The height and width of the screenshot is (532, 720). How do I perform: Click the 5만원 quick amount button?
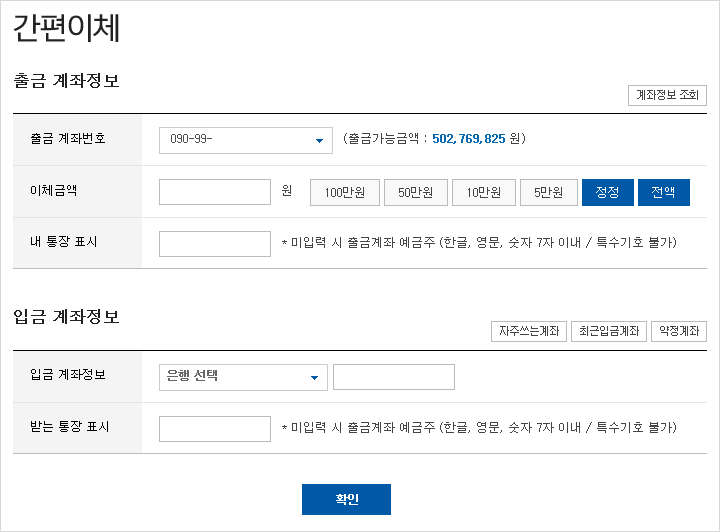(549, 192)
